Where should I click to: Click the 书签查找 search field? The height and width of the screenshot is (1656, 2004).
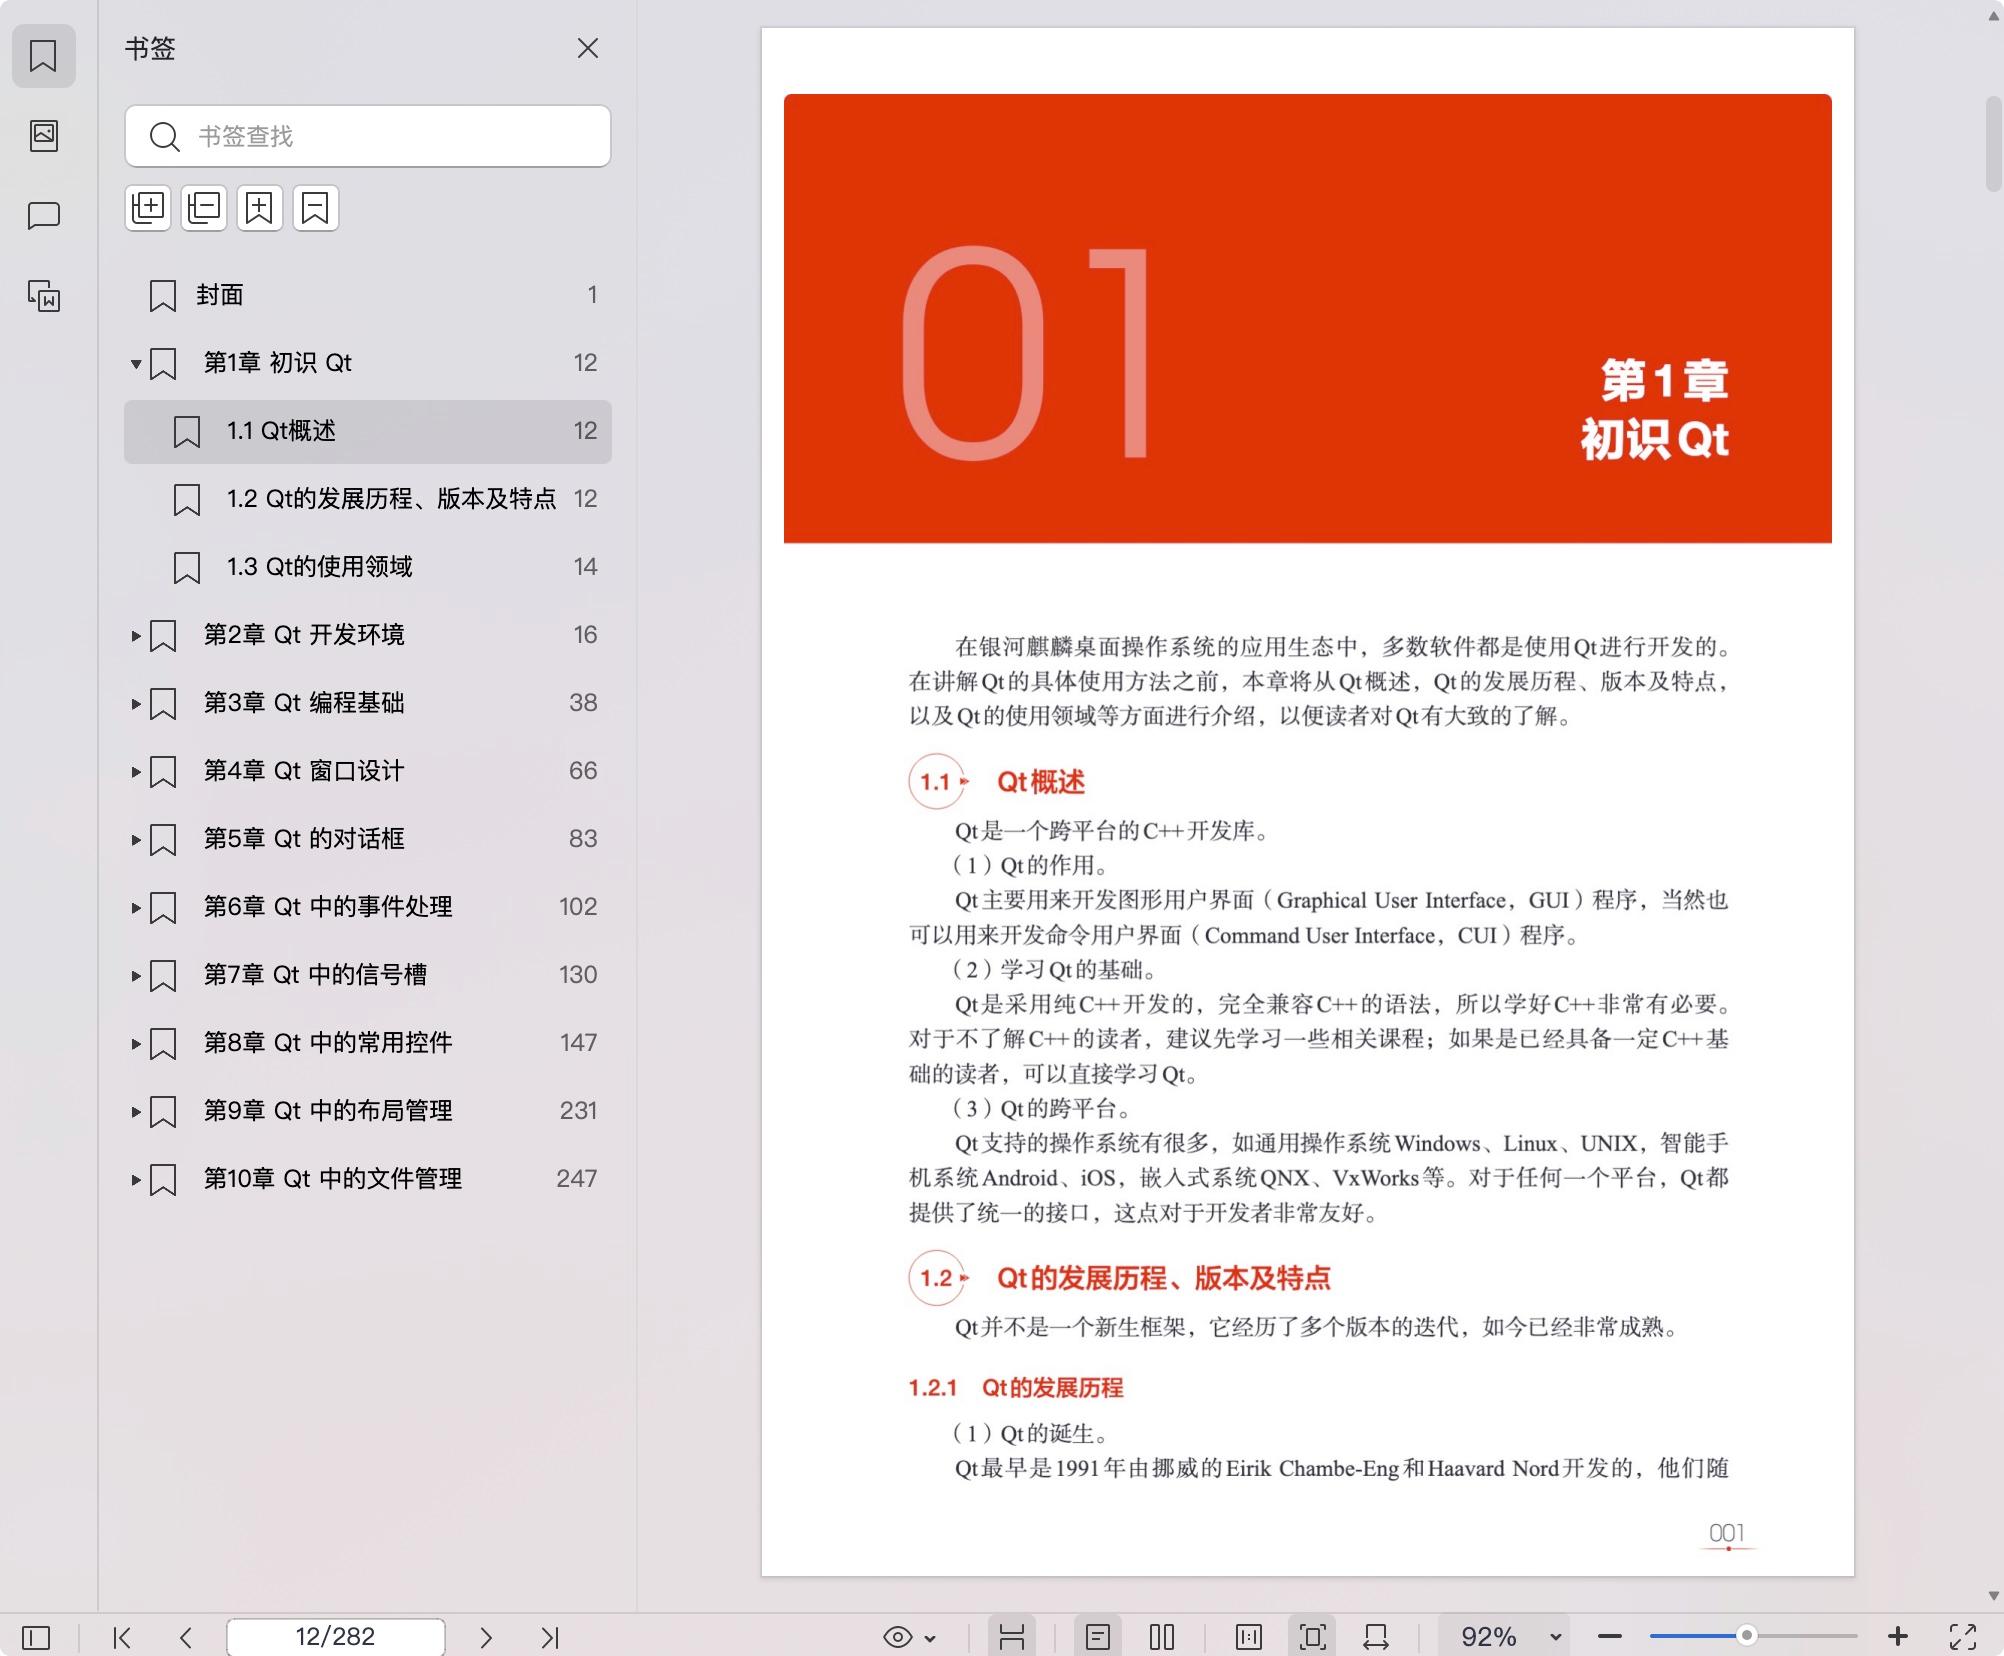pos(368,136)
